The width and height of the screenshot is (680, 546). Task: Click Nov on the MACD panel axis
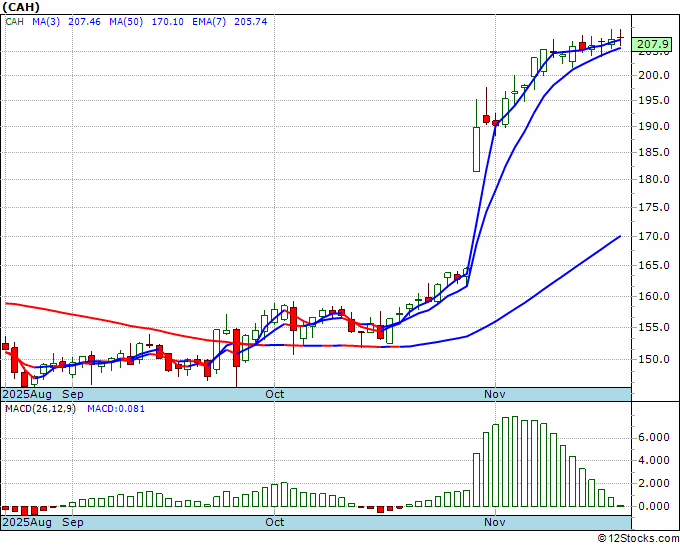[495, 522]
